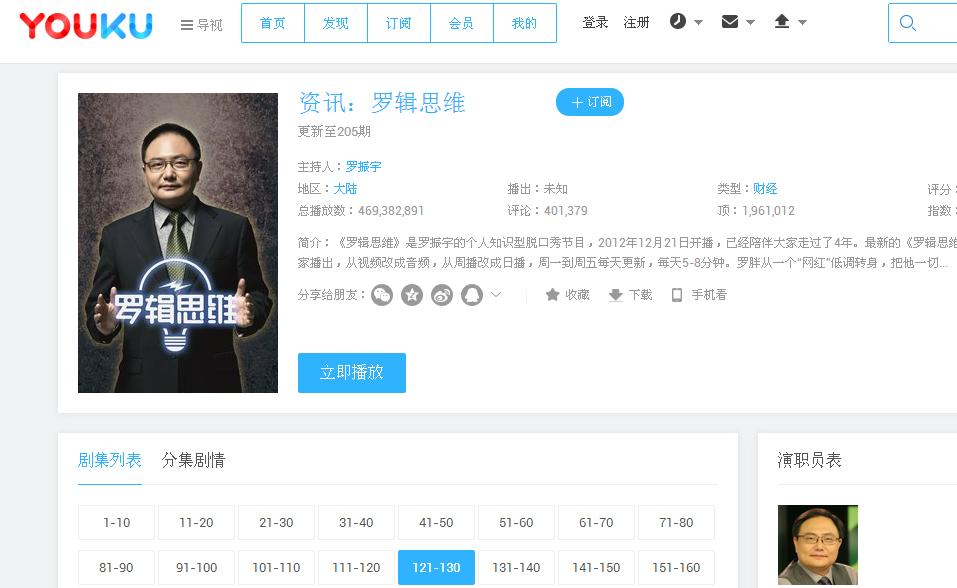Share to QQ penguin icon

pos(472,296)
